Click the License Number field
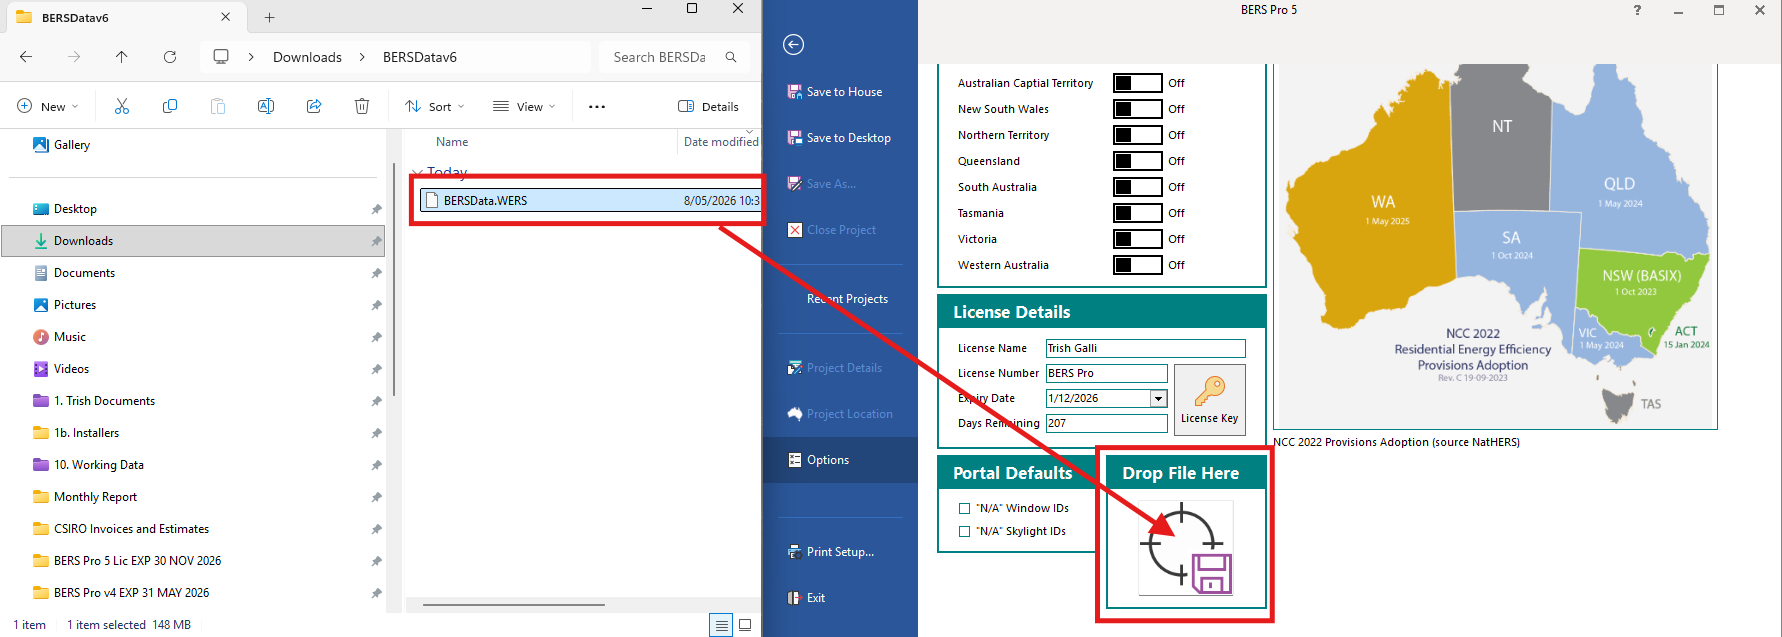Viewport: 1782px width, 637px height. tap(1107, 373)
